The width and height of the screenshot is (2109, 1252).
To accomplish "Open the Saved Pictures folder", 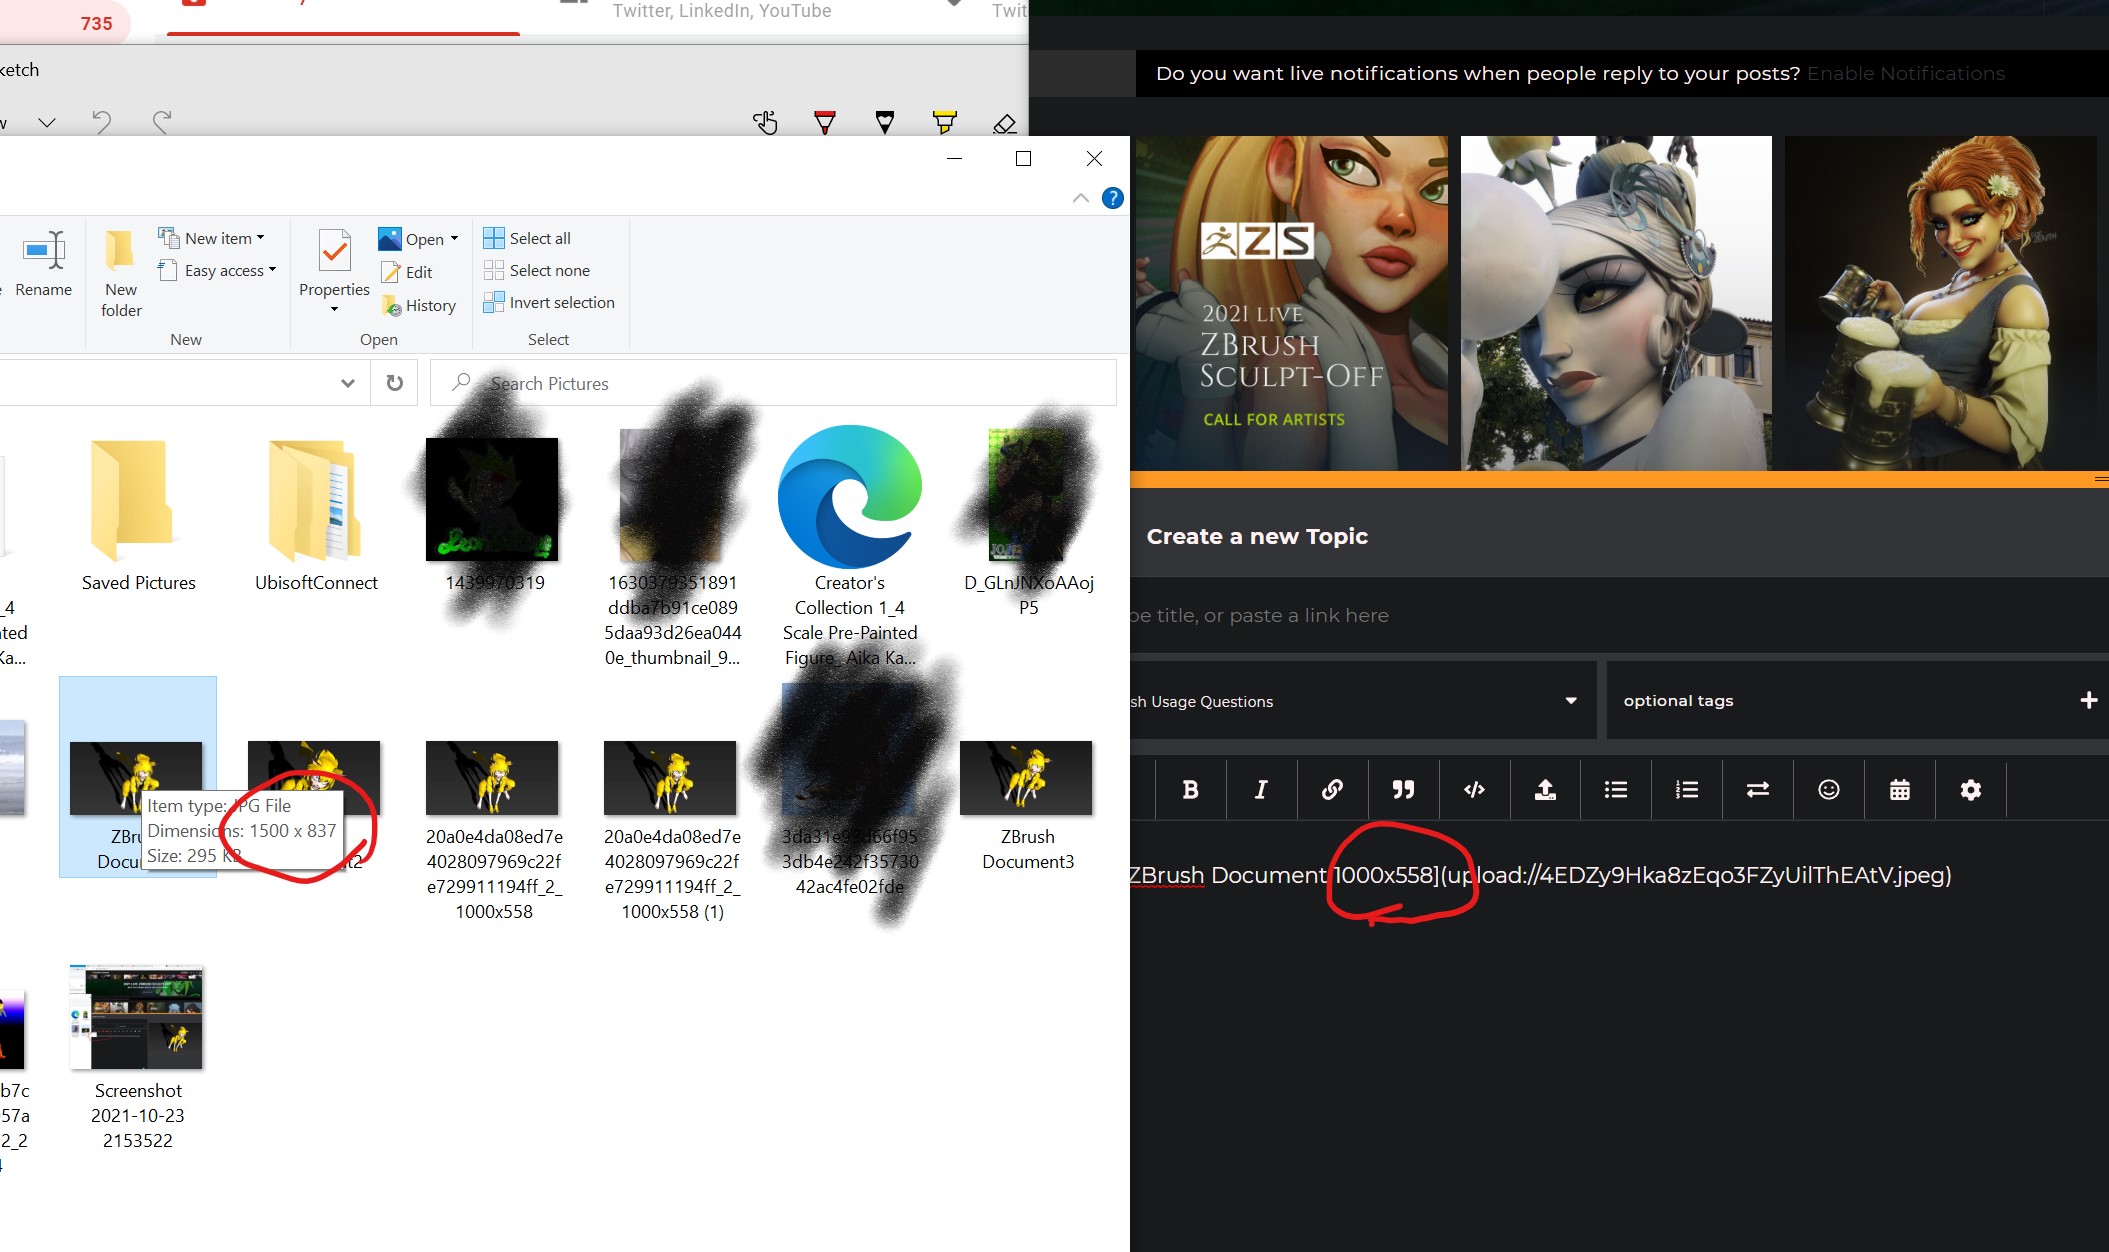I will pyautogui.click(x=138, y=517).
